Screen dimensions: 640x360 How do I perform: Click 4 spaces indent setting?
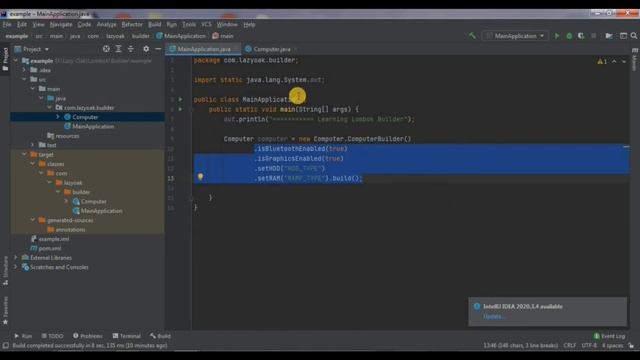pos(612,346)
